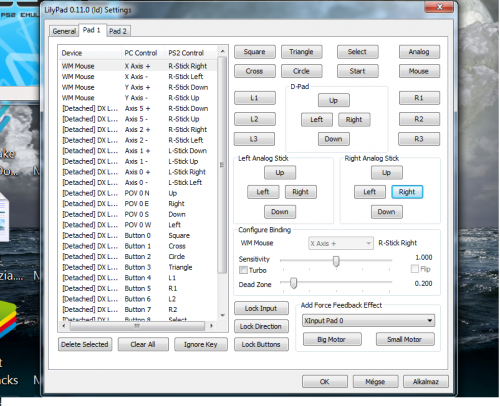Add Small Motor force feedback
This screenshot has height=406, width=500.
405,339
